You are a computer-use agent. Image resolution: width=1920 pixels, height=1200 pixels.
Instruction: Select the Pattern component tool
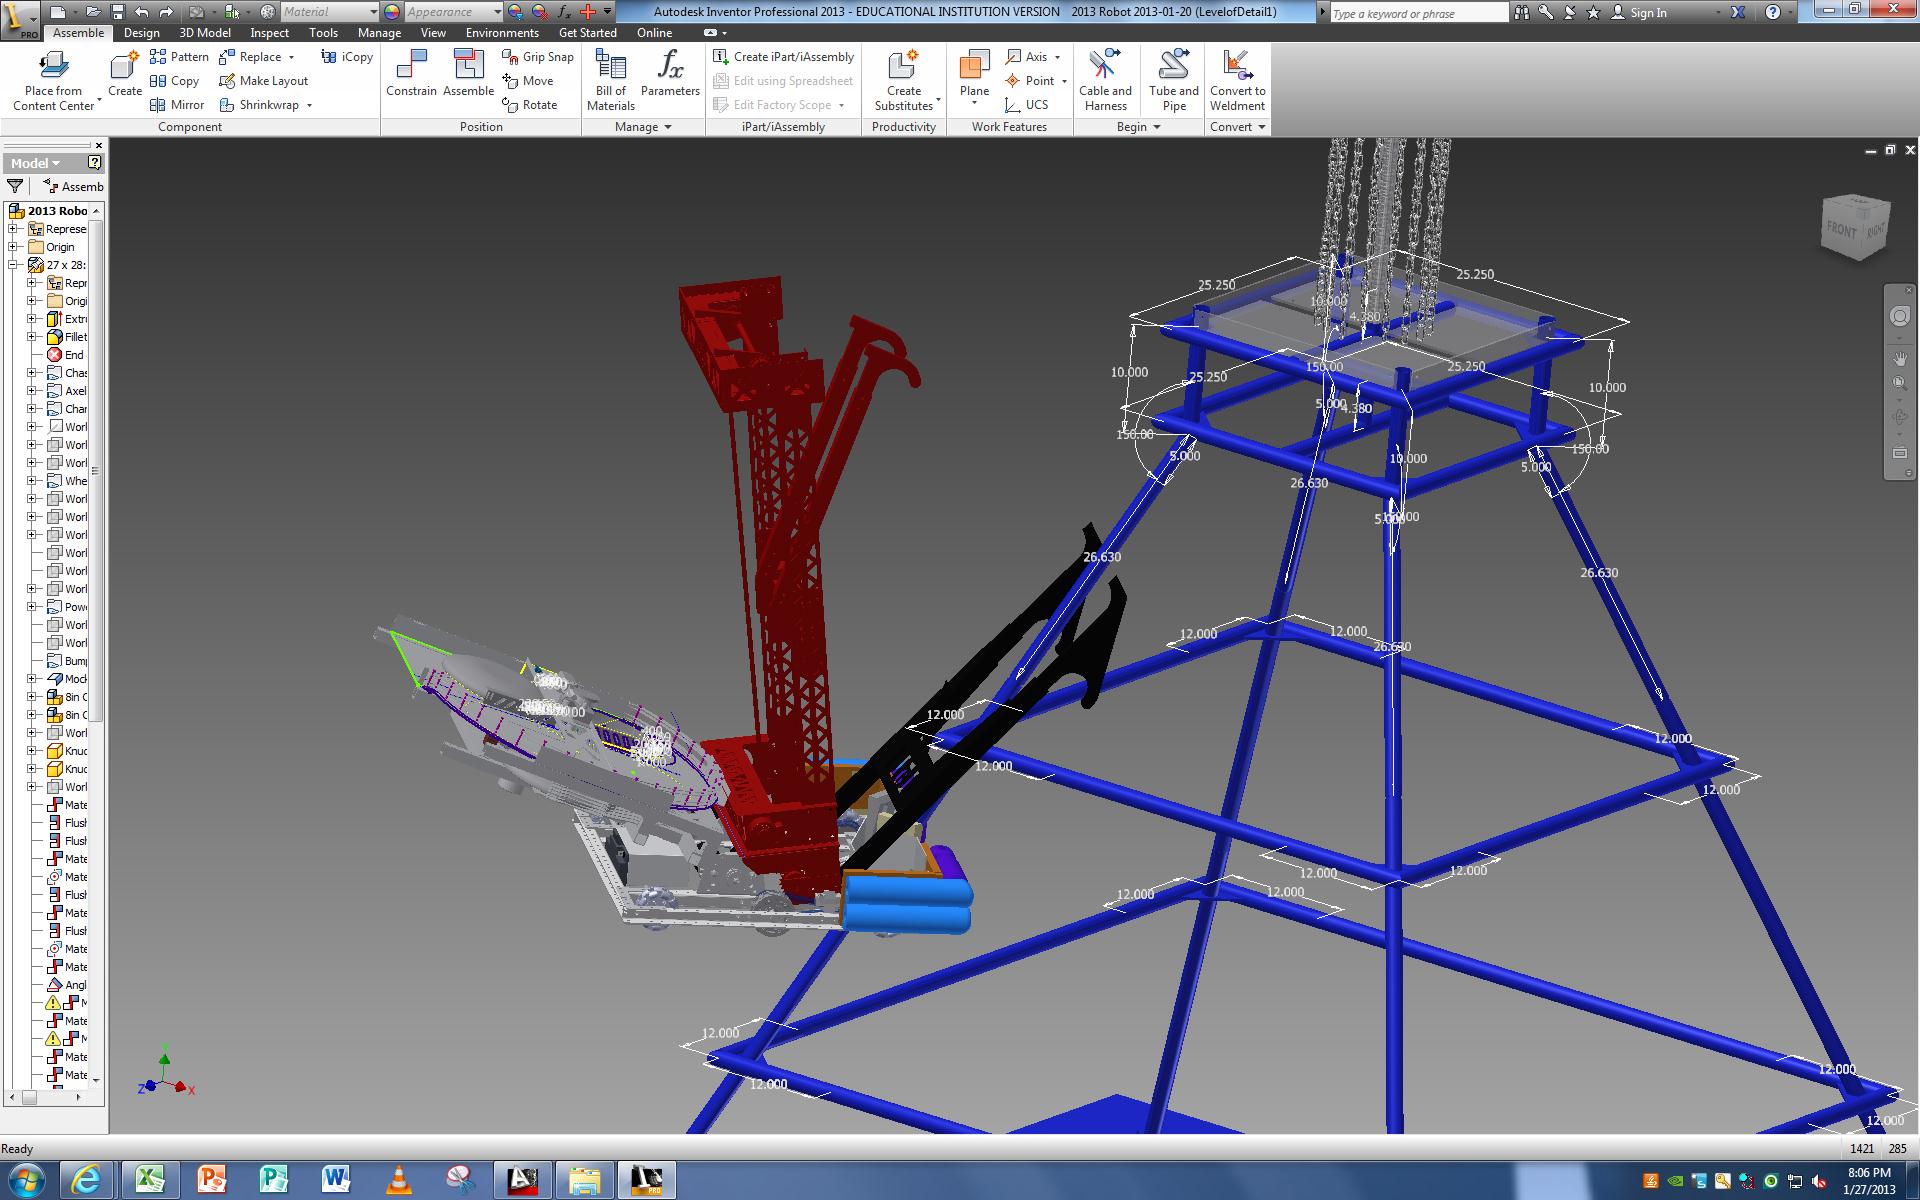click(179, 57)
